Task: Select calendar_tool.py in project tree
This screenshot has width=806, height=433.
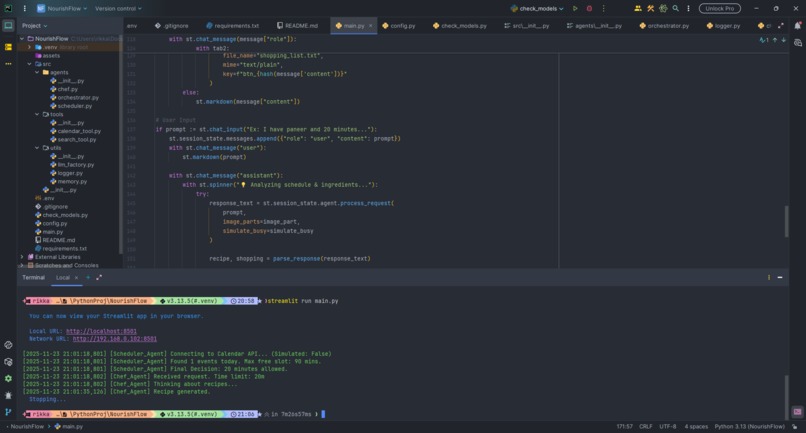Action: (x=75, y=131)
